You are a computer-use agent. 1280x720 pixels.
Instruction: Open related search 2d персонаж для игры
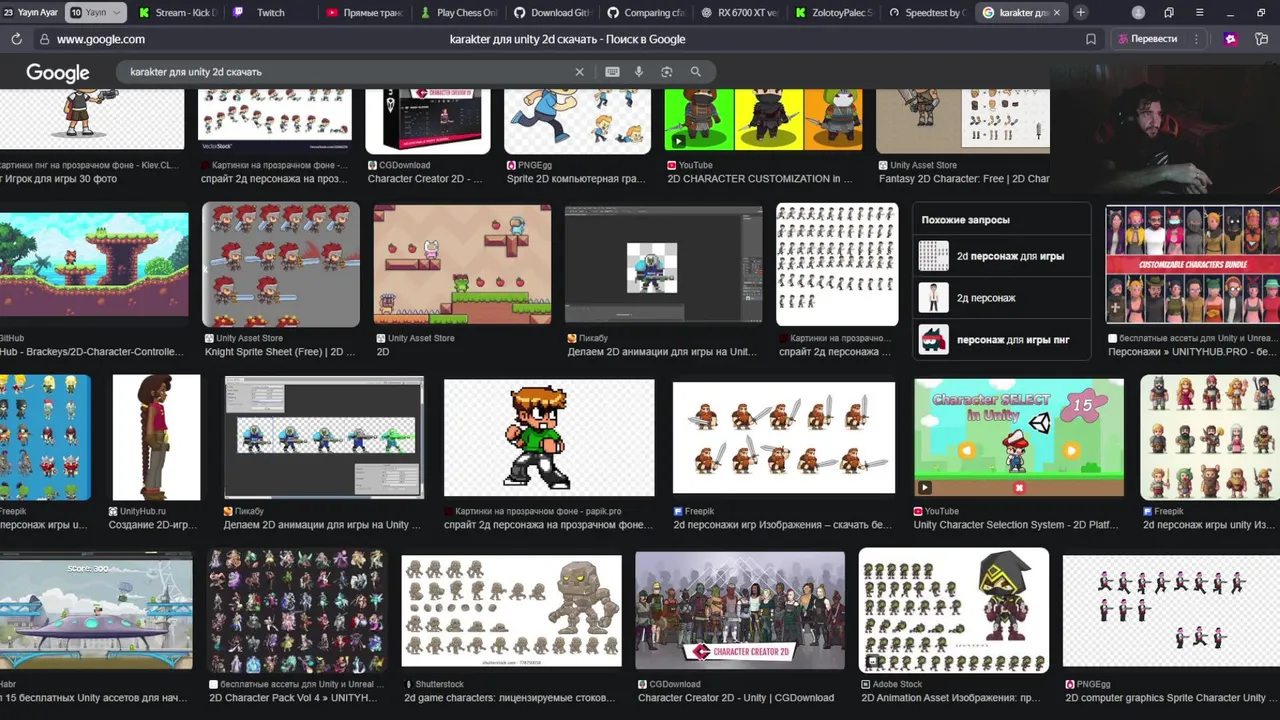coord(1001,256)
